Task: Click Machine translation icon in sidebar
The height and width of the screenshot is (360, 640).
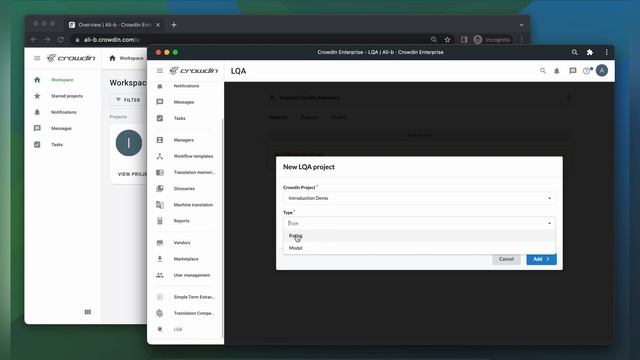Action: click(x=160, y=205)
